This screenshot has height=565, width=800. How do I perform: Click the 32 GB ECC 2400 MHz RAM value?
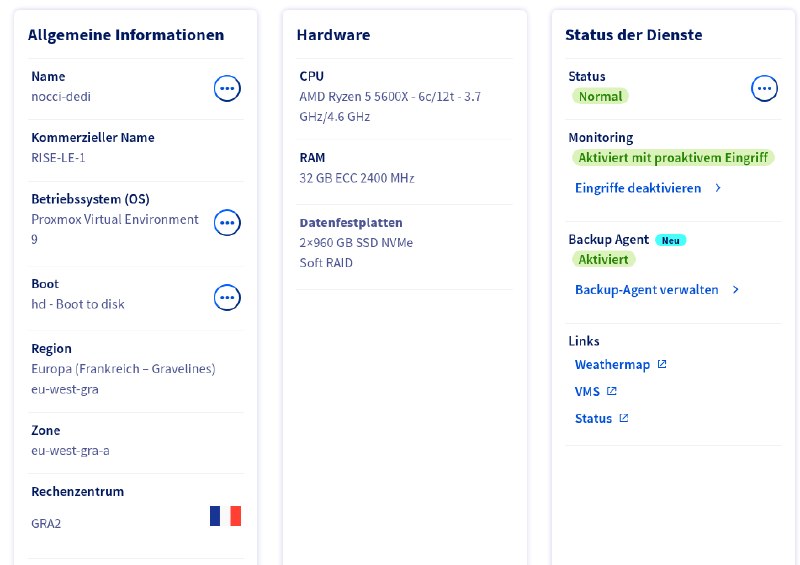357,178
